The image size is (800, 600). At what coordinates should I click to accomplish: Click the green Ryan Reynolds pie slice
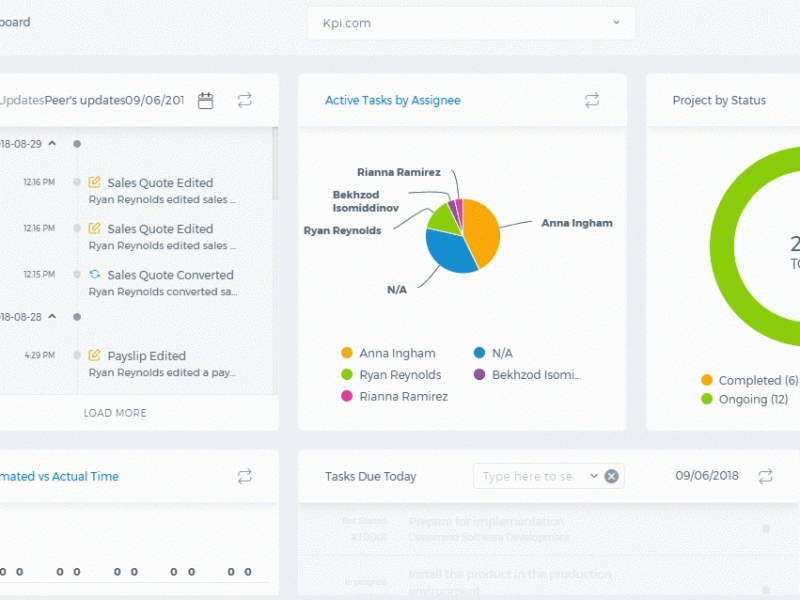tap(444, 220)
